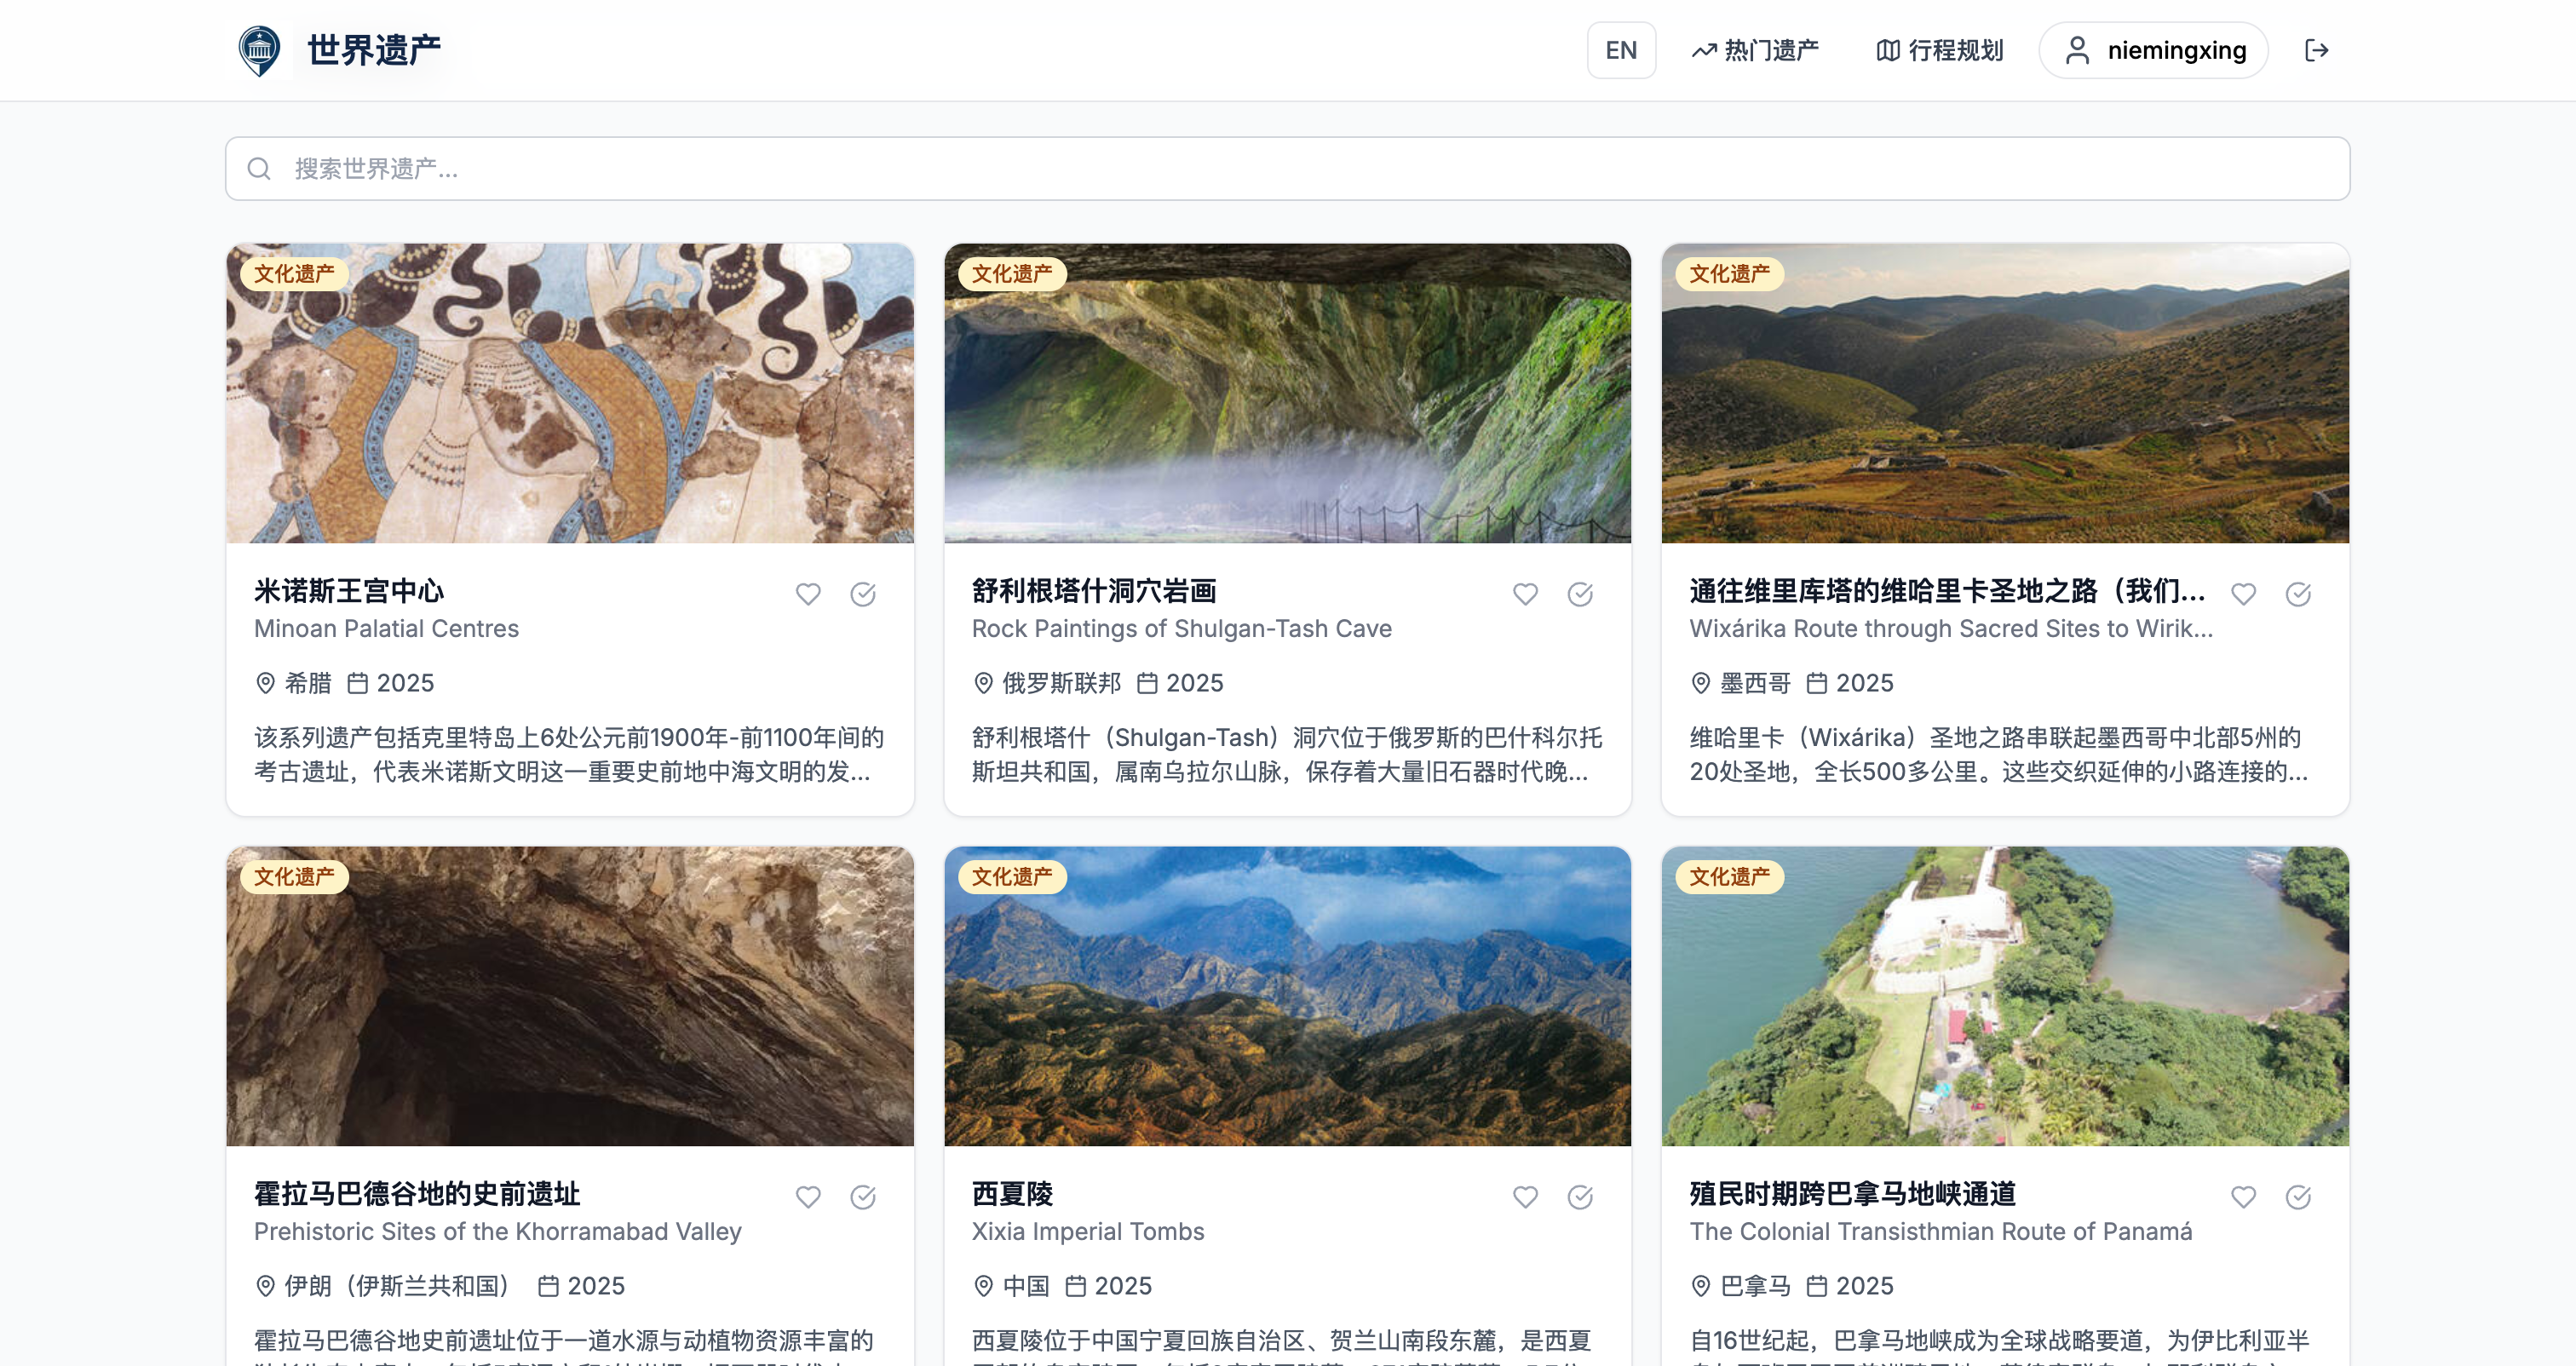Open the Minoan fresco thumbnail image
The height and width of the screenshot is (1366, 2576).
pos(570,393)
